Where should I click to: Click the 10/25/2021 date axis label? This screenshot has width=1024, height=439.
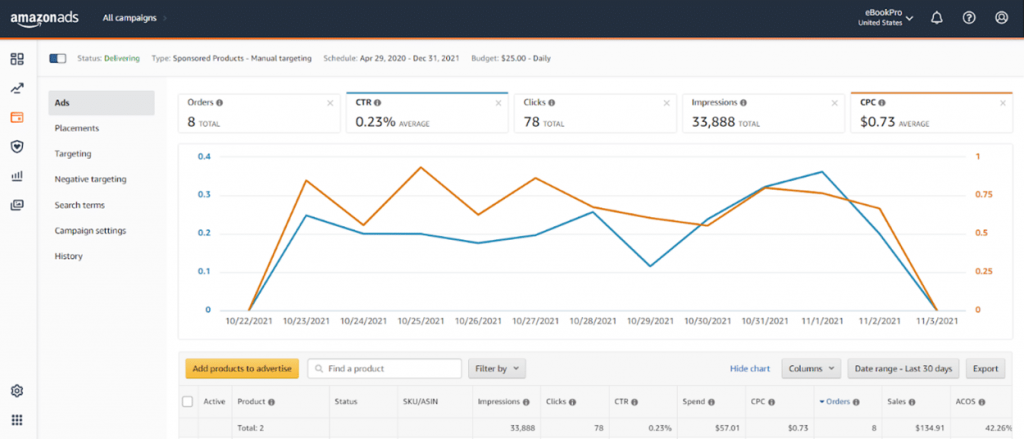(421, 321)
